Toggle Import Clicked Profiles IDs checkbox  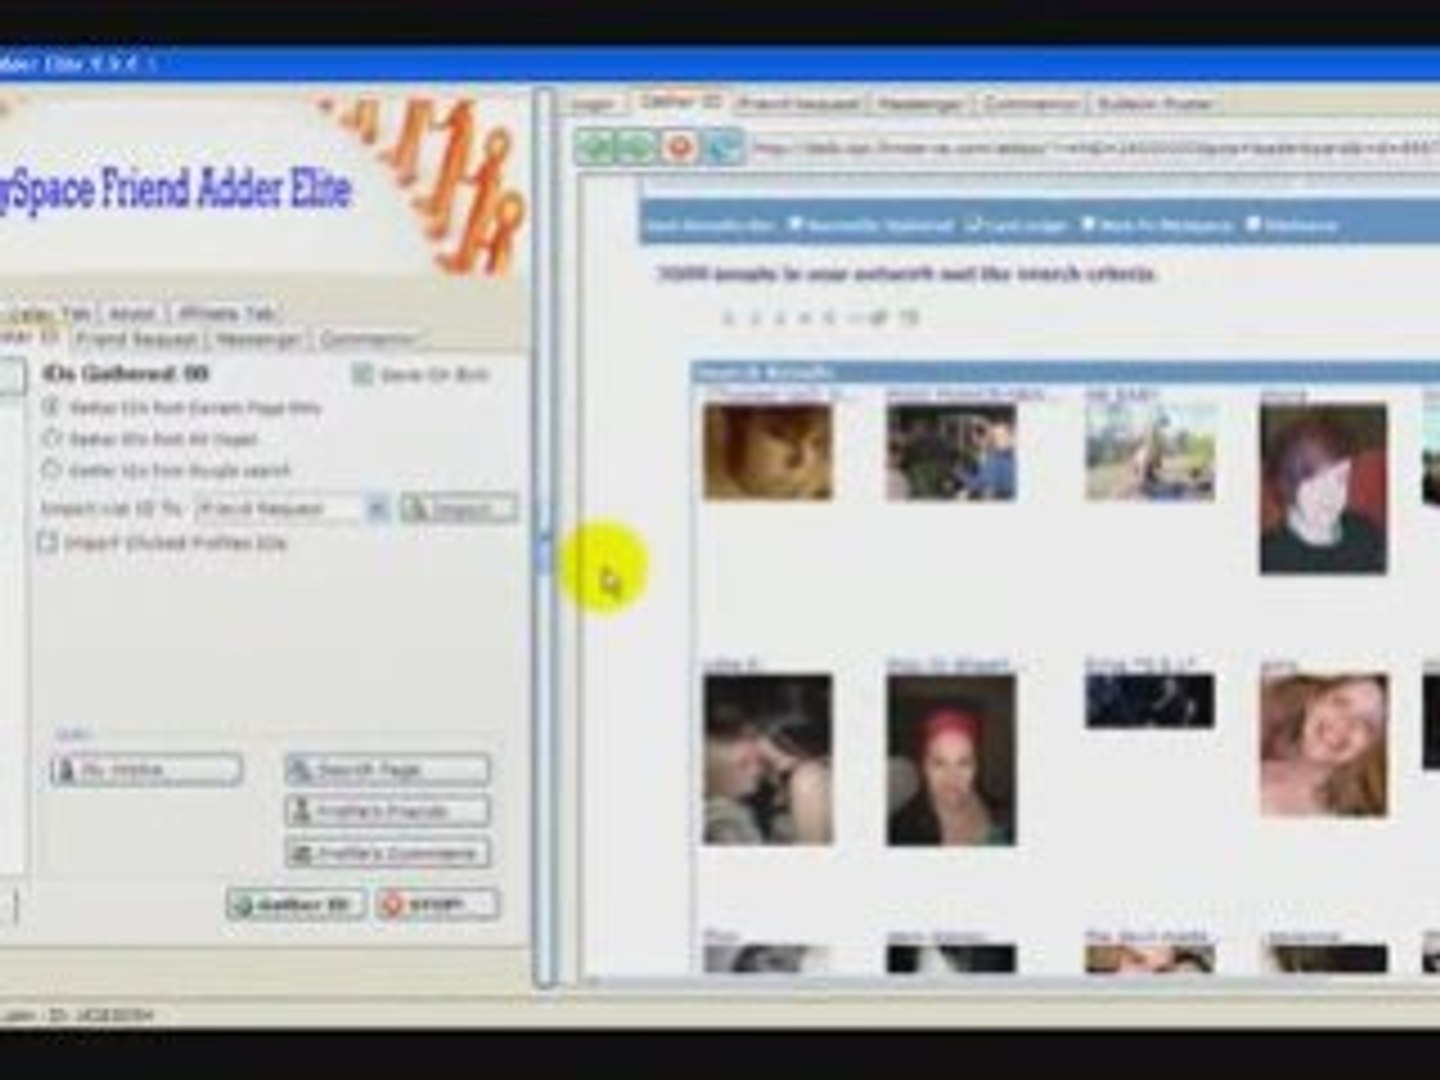(47, 543)
